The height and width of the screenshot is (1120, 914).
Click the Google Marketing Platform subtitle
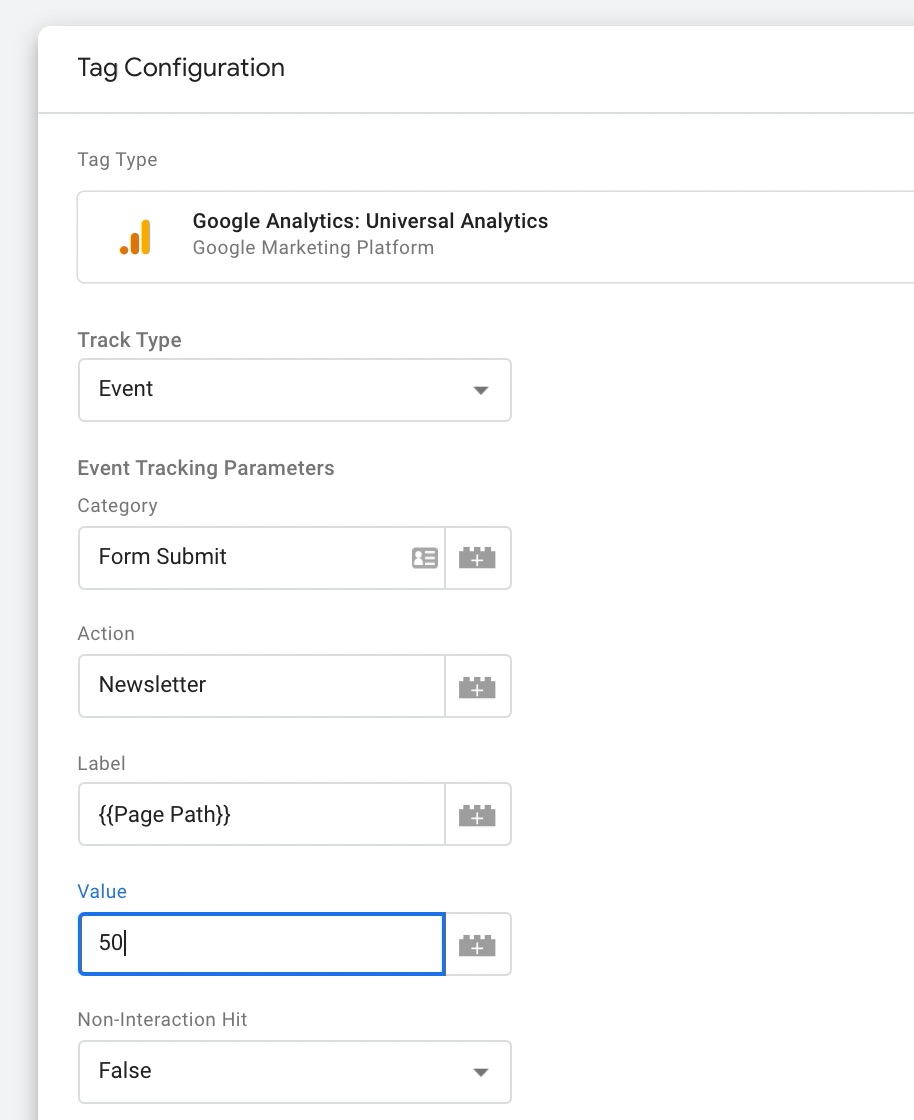click(x=313, y=248)
